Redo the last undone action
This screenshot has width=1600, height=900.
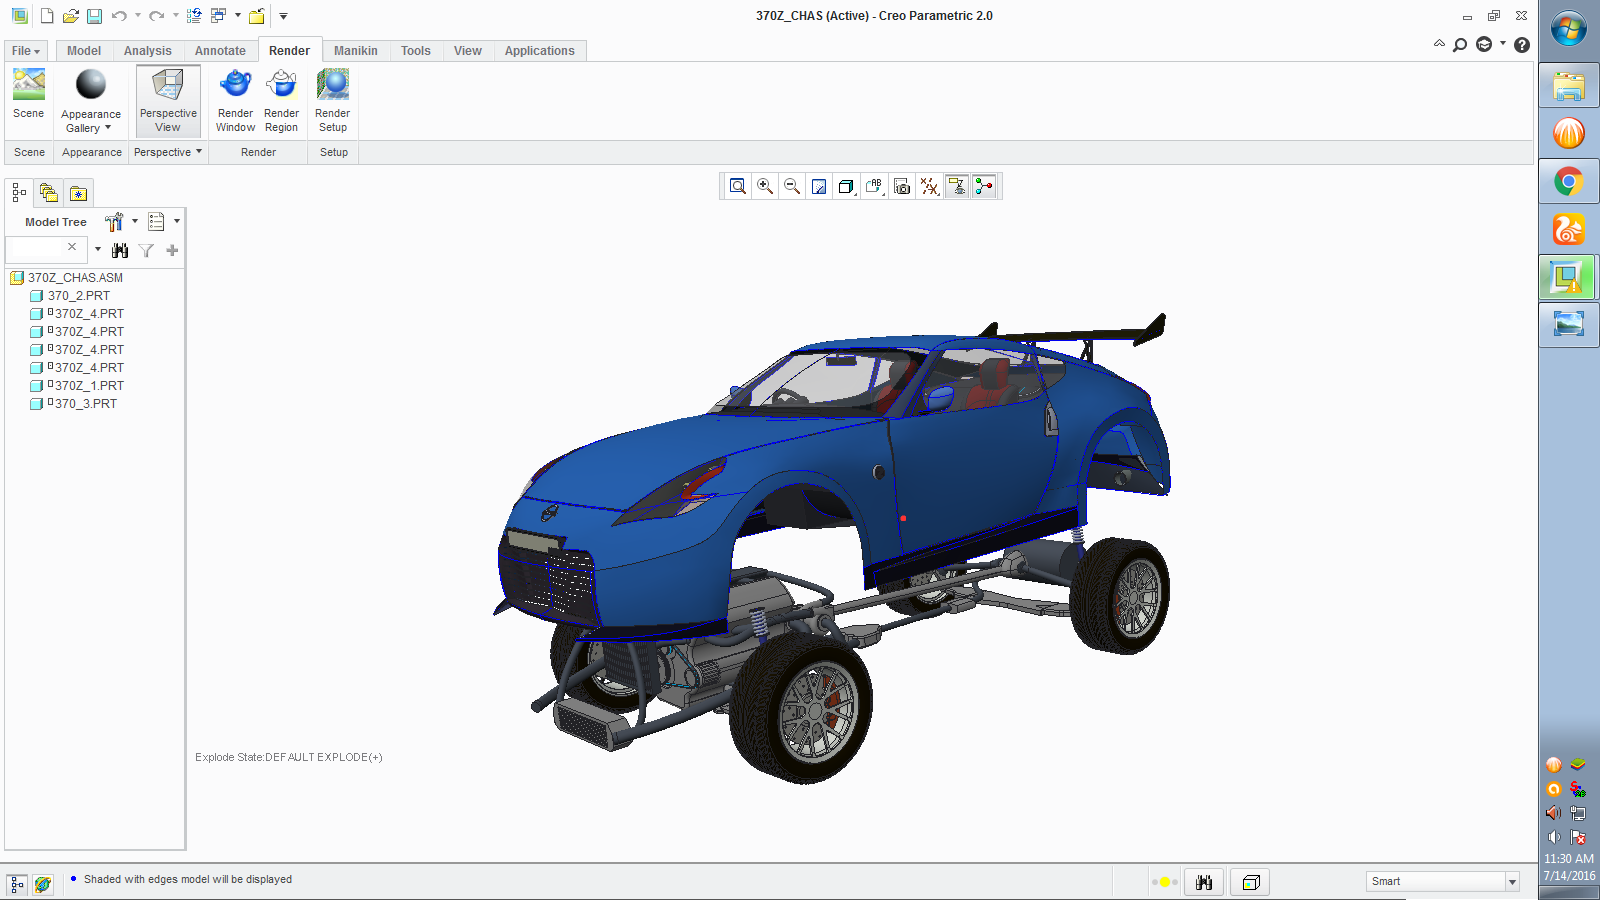156,16
